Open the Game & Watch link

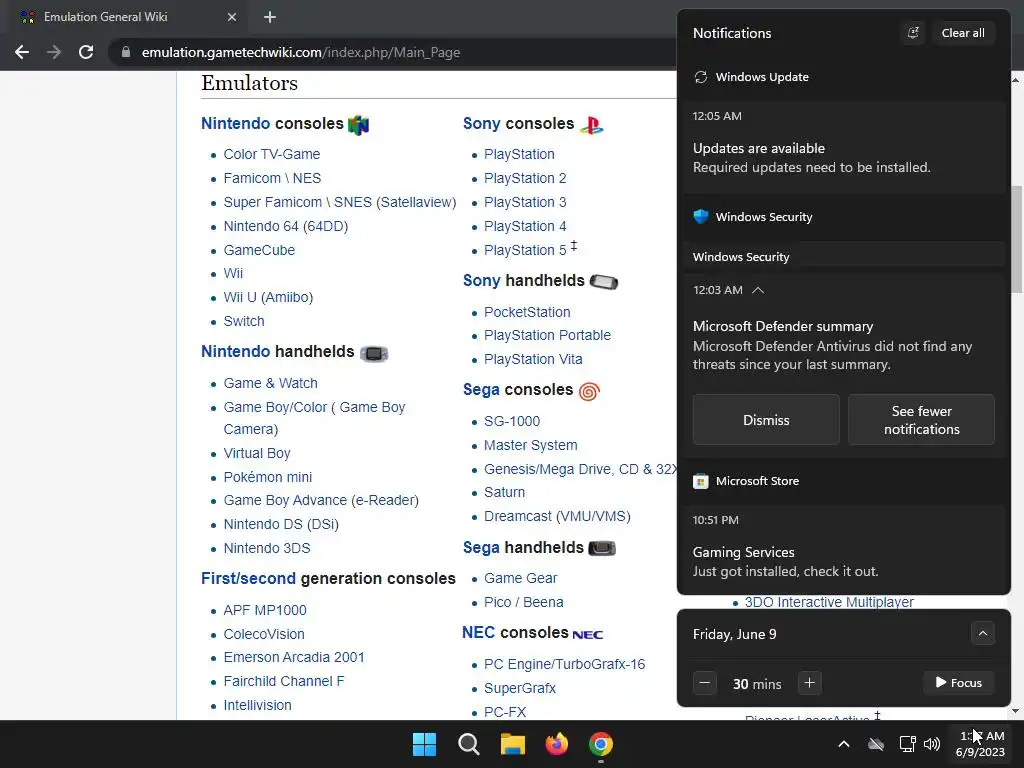click(x=270, y=383)
